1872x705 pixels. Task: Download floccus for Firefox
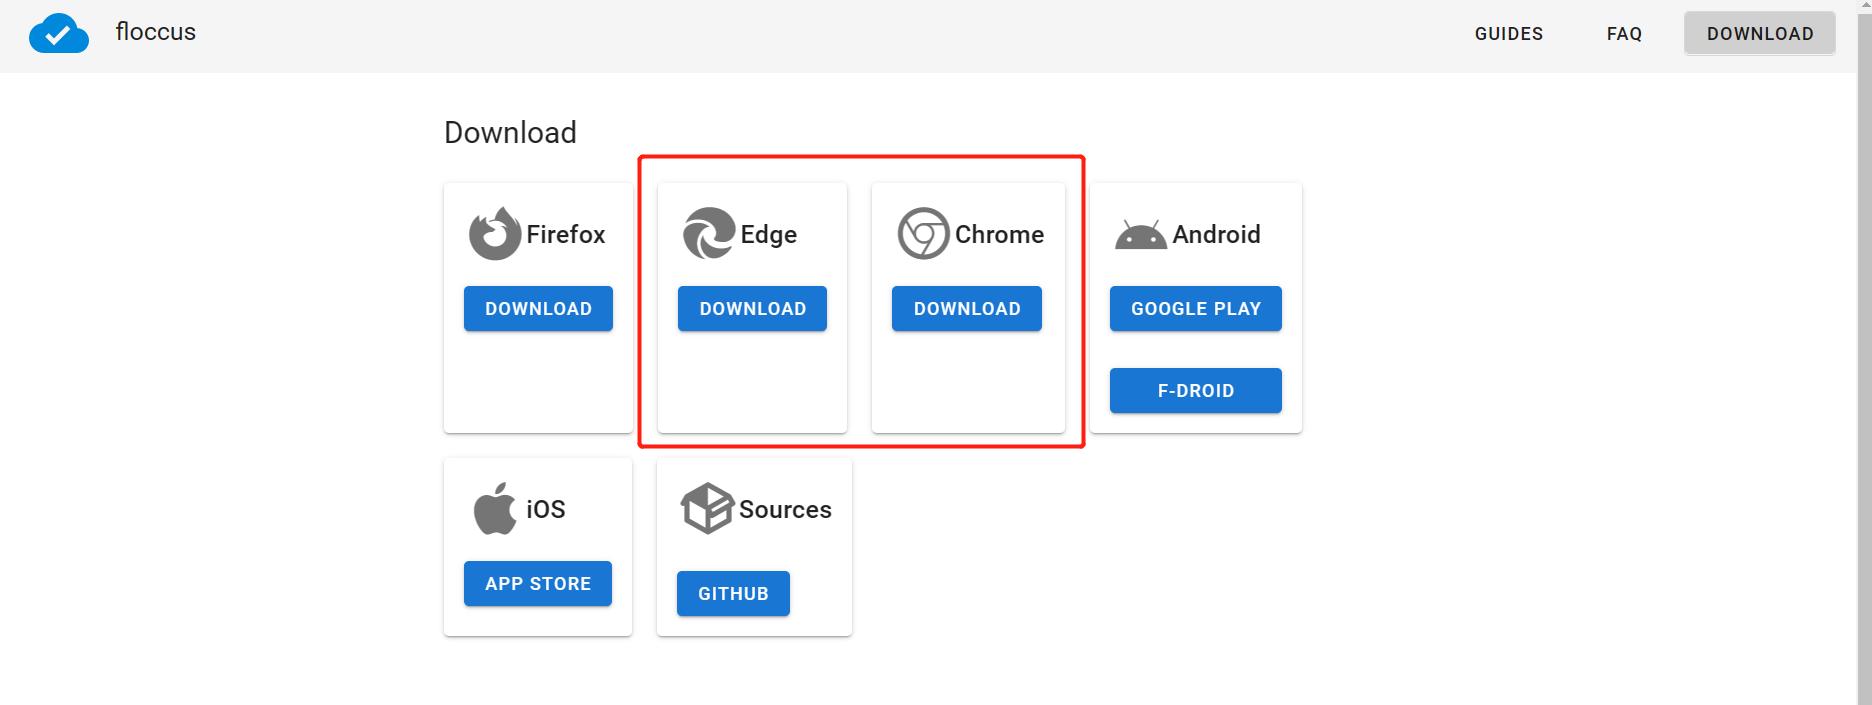pos(538,309)
